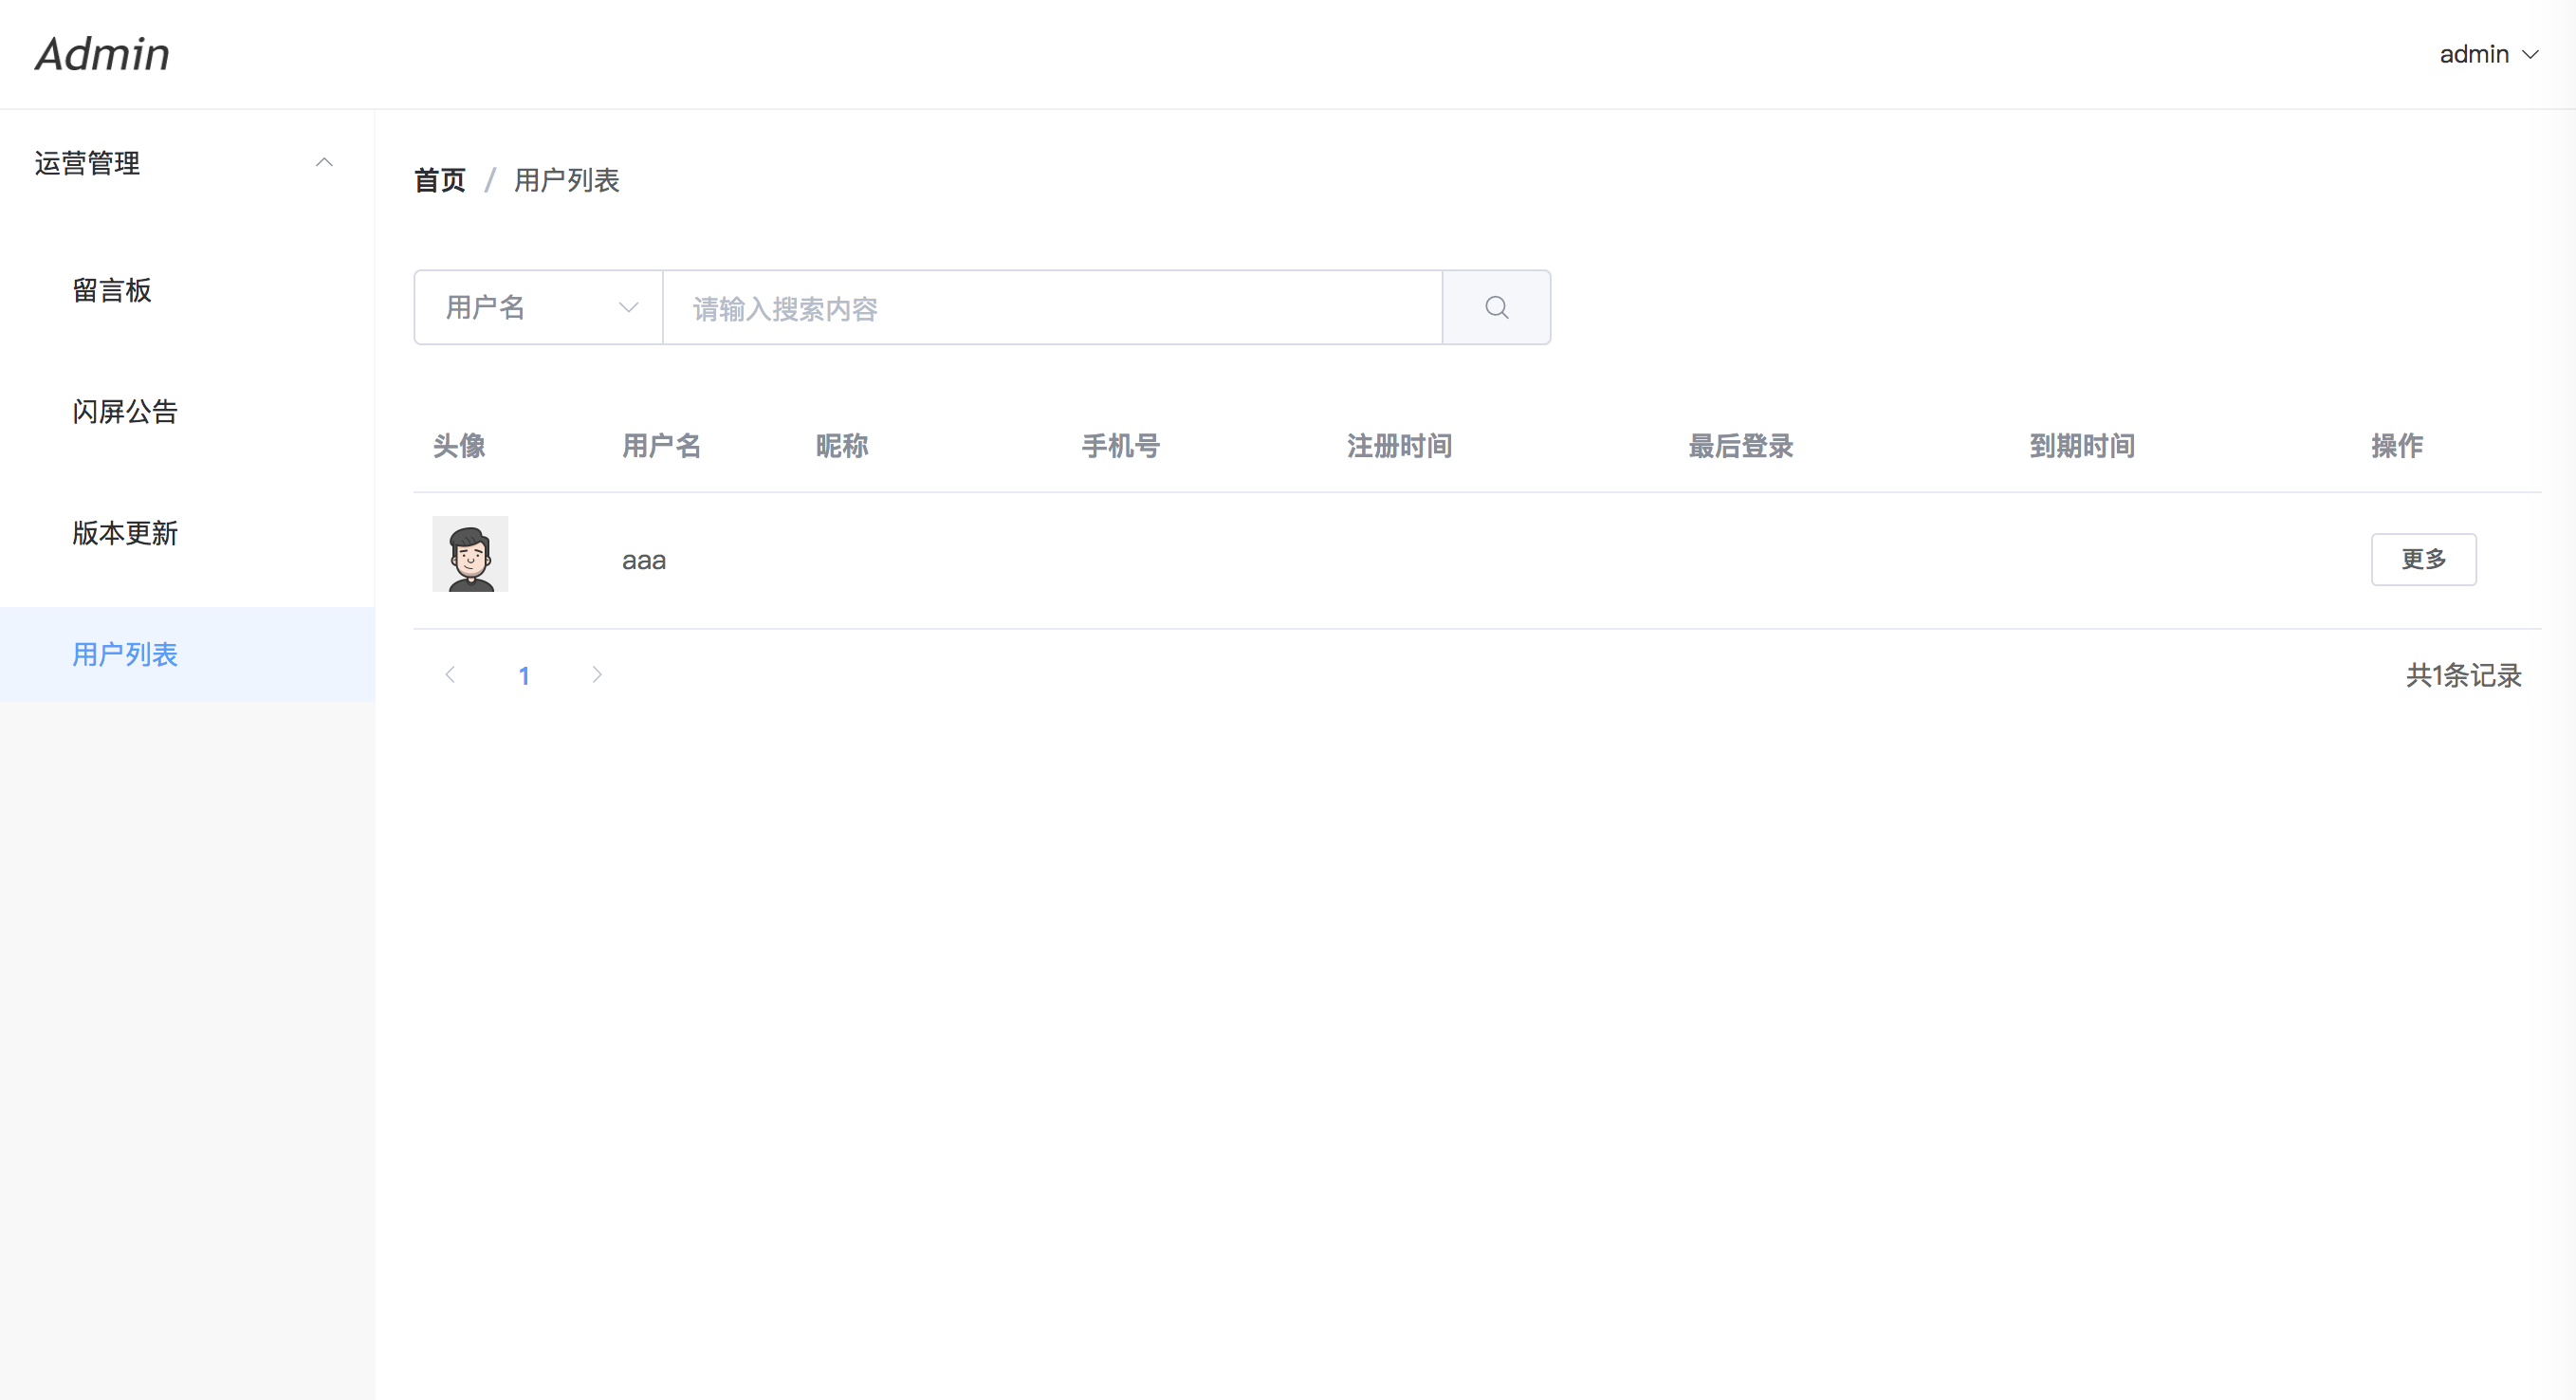
Task: Click the next page arrow
Action: (x=597, y=675)
